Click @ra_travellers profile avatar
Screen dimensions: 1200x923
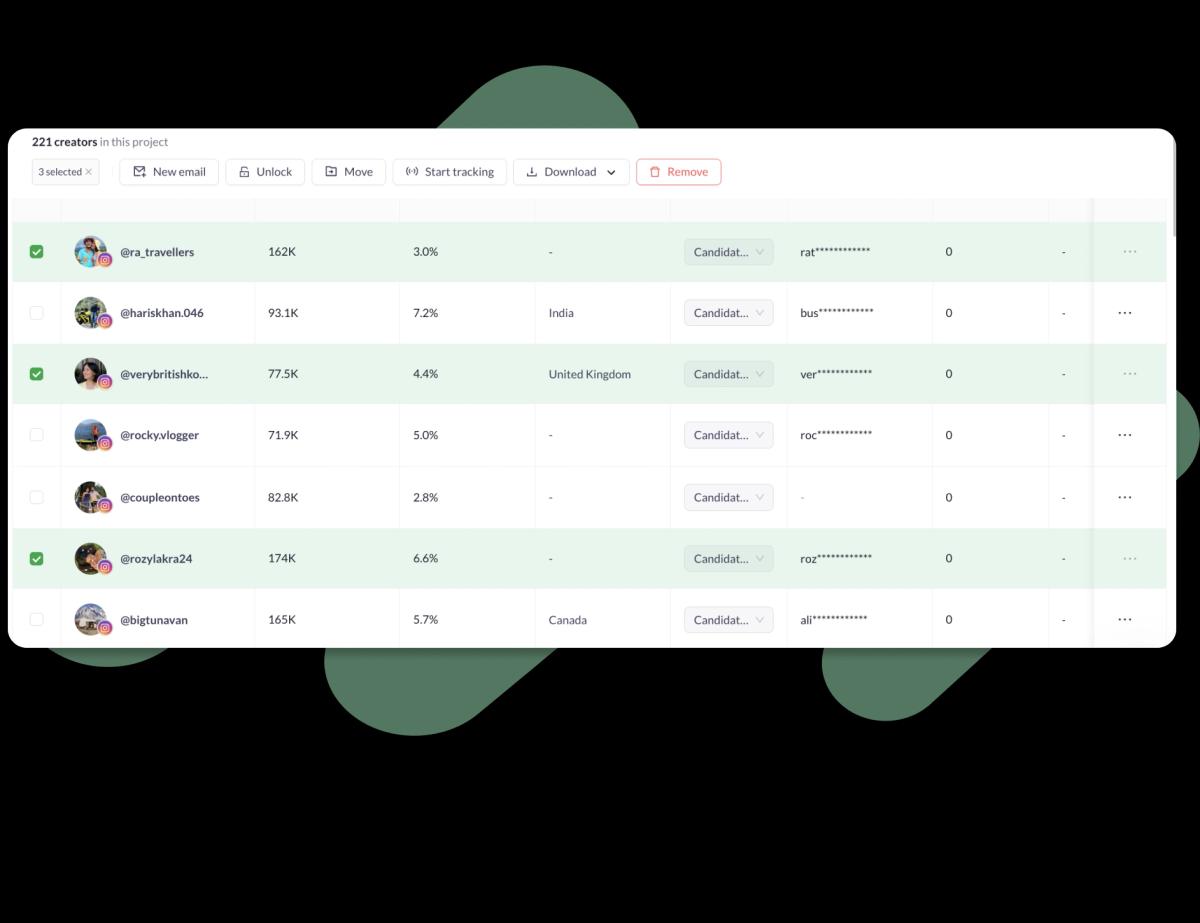click(x=91, y=252)
